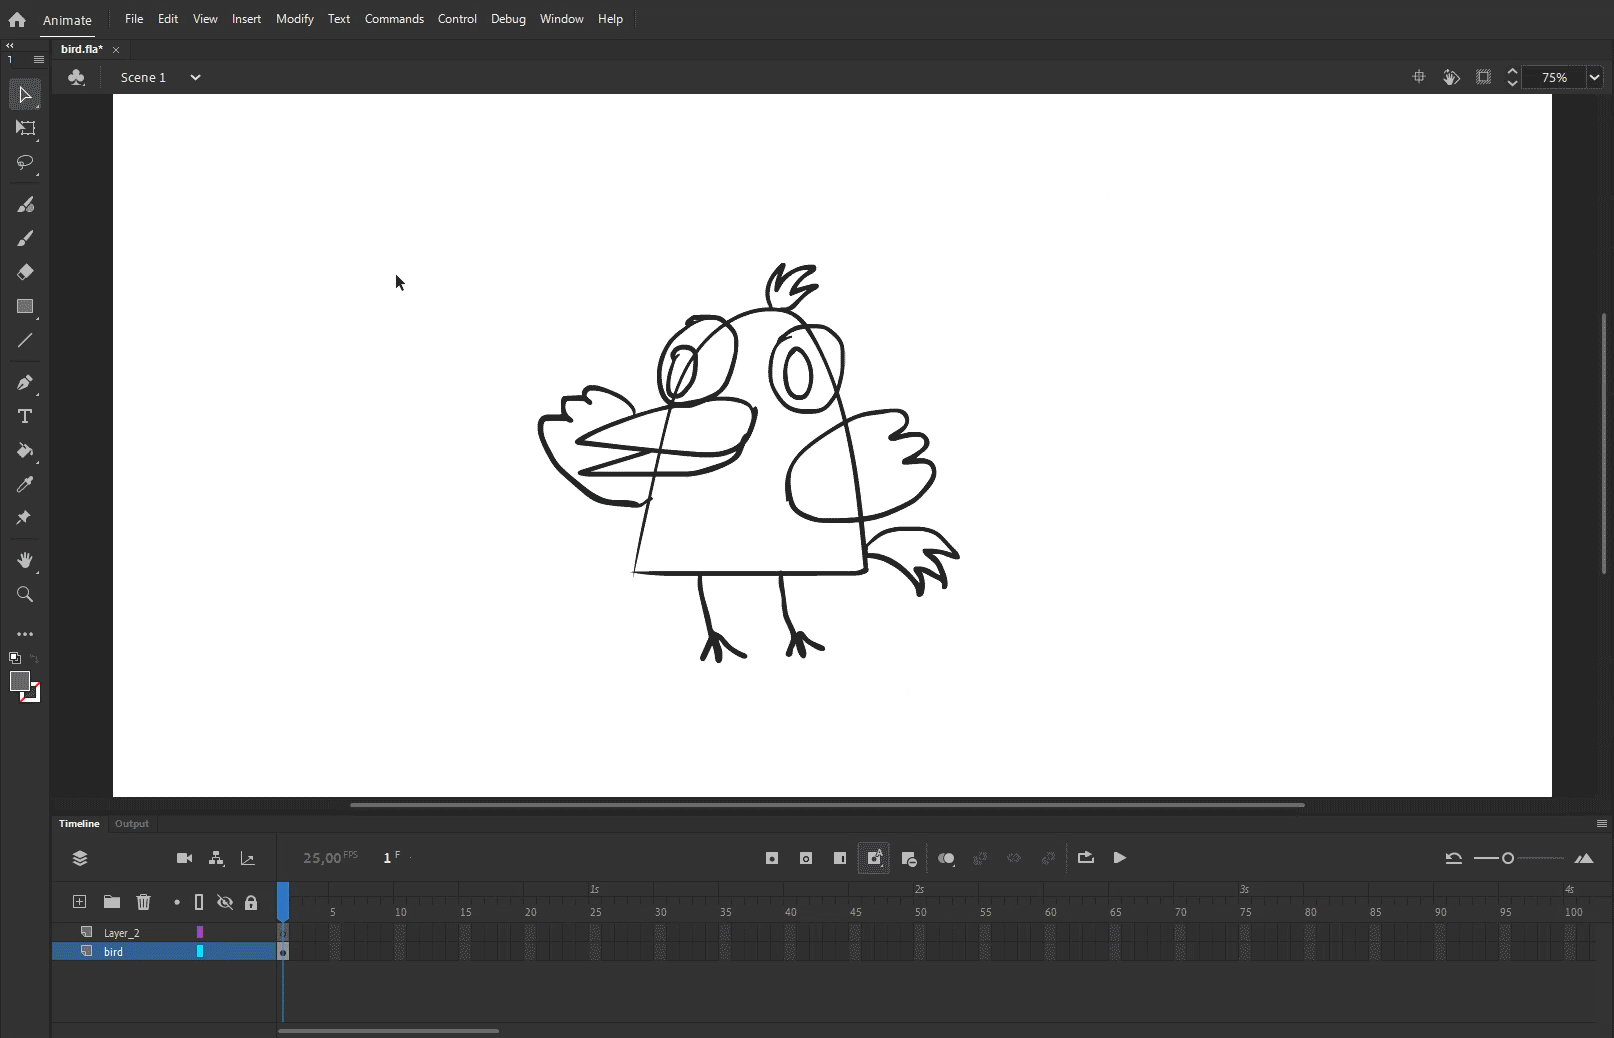
Task: Click the large-mountains timeline zoom-in button
Action: [x=1584, y=858]
